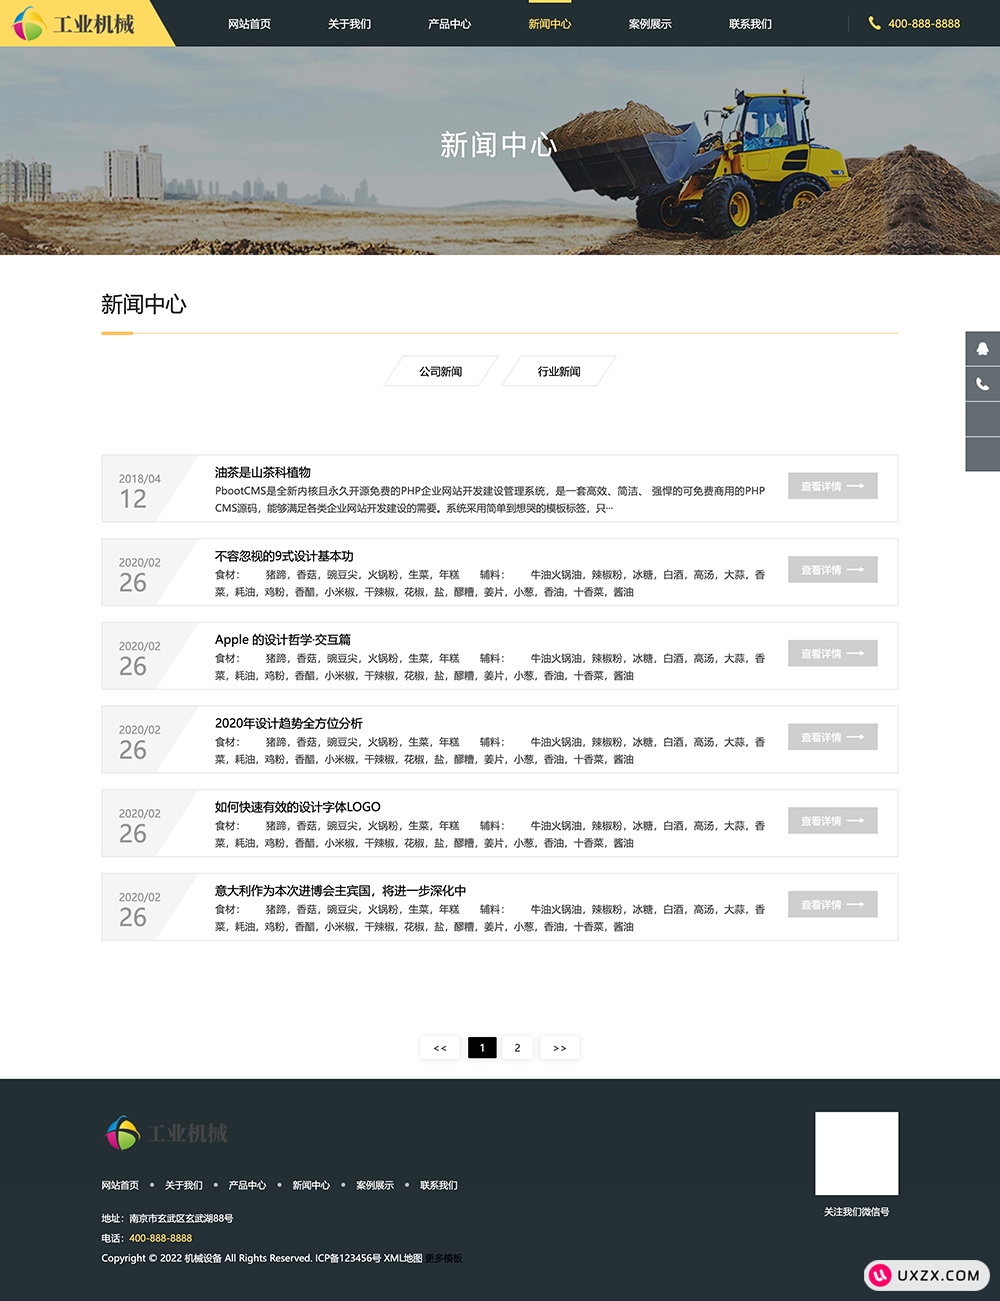Click the previous page << button
Viewport: 1000px width, 1301px height.
pos(440,1048)
